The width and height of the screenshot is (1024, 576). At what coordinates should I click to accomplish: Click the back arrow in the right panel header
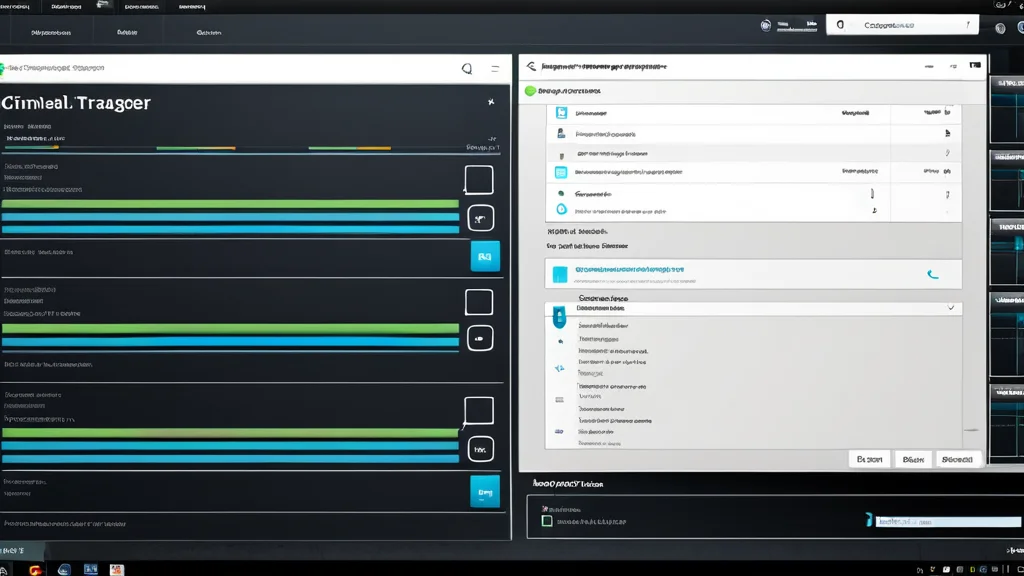tap(531, 67)
